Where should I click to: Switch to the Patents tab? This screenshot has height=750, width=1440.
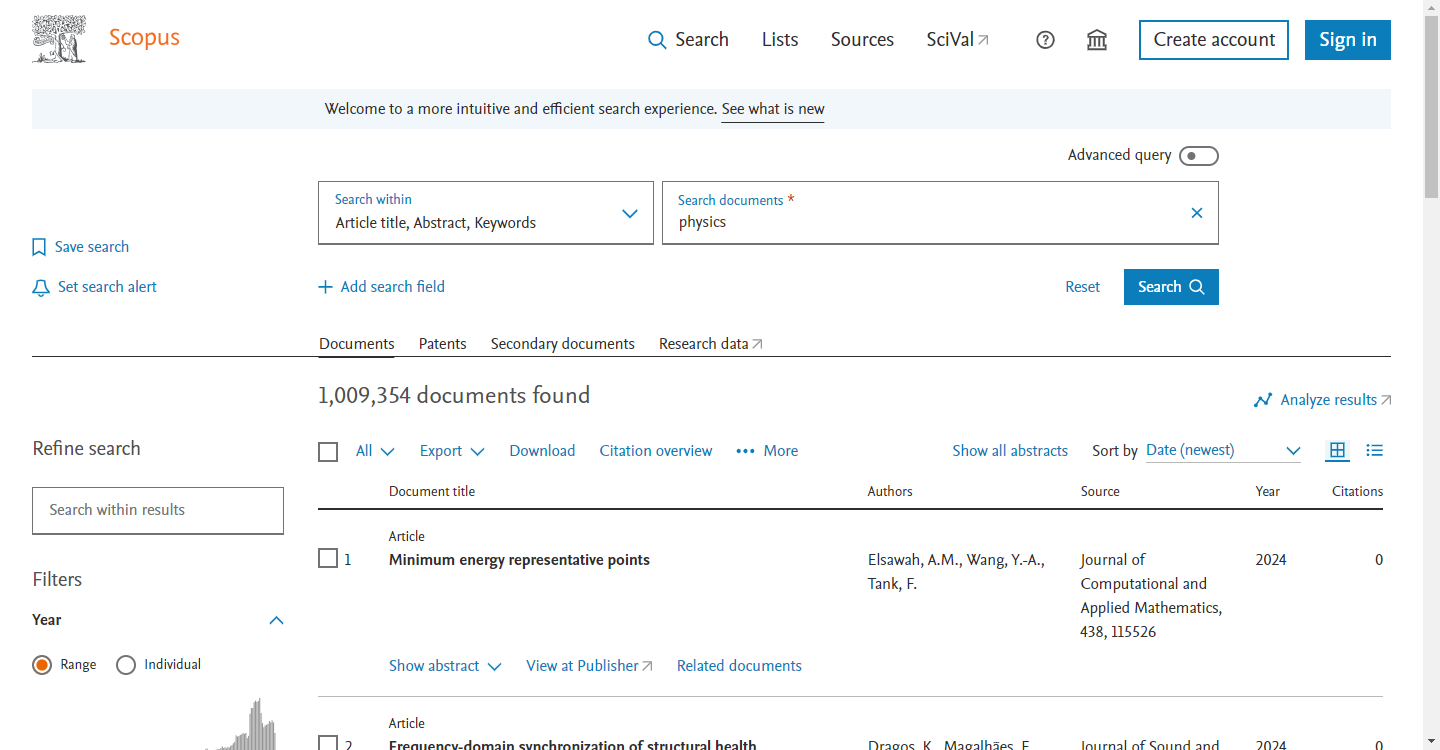pyautogui.click(x=443, y=344)
